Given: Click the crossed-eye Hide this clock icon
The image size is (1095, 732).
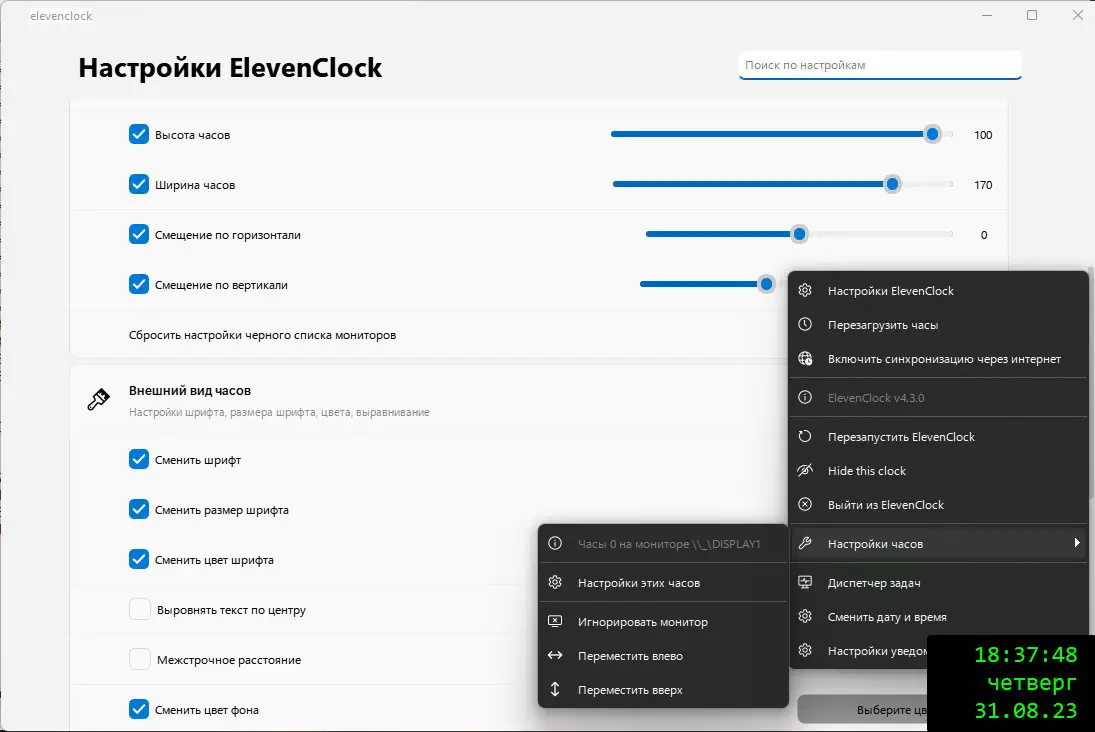Looking at the screenshot, I should [805, 471].
